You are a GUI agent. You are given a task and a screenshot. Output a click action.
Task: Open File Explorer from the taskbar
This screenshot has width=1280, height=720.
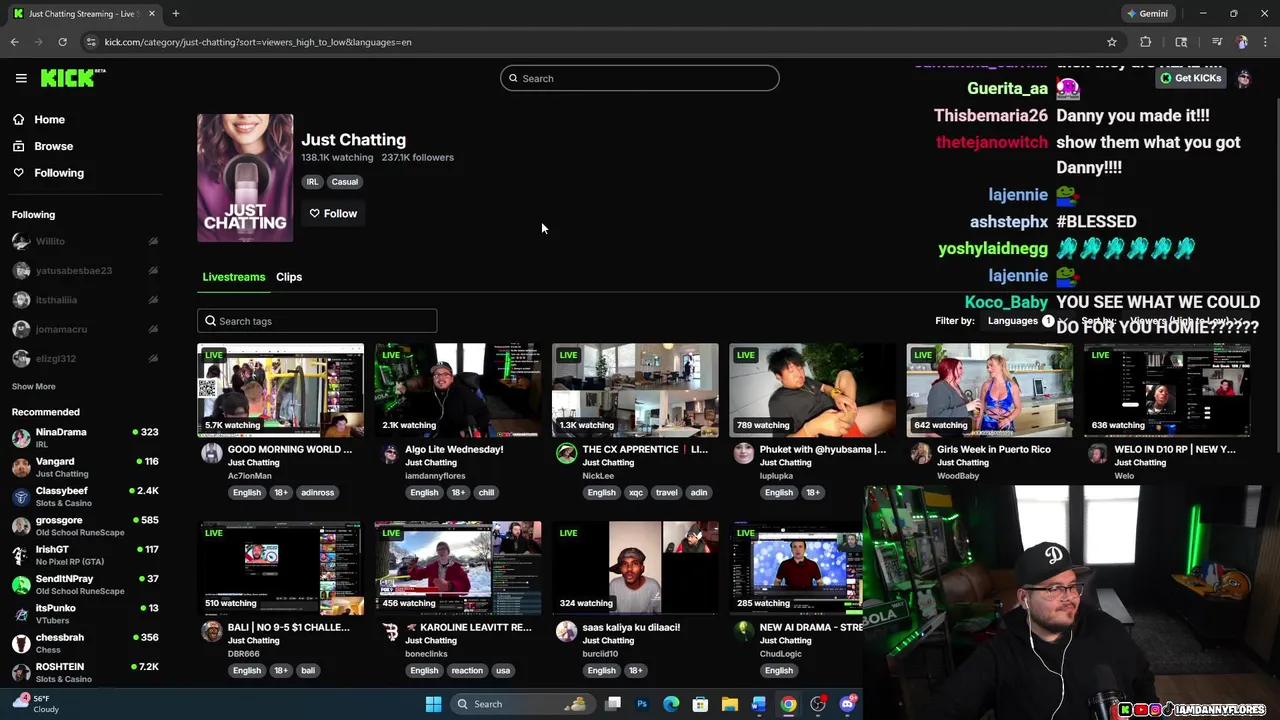[x=730, y=704]
